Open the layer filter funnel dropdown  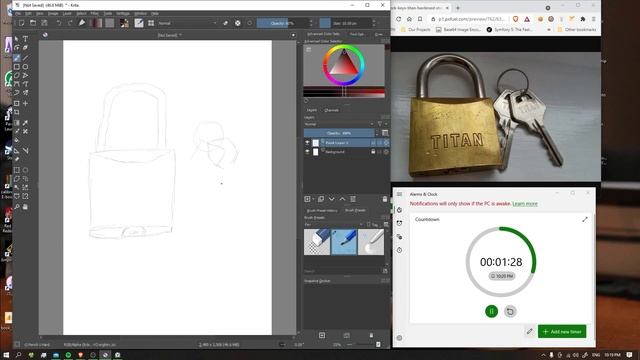click(381, 124)
